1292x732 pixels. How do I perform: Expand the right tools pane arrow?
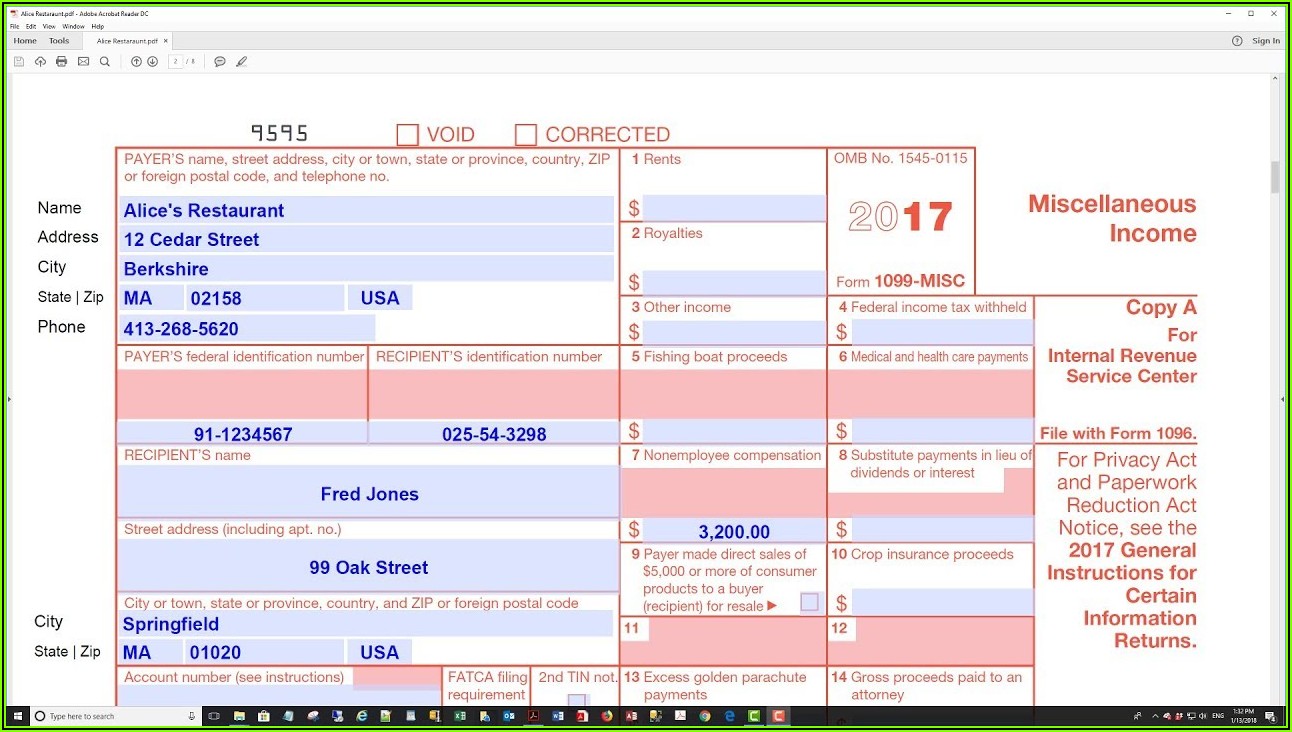[x=1282, y=399]
